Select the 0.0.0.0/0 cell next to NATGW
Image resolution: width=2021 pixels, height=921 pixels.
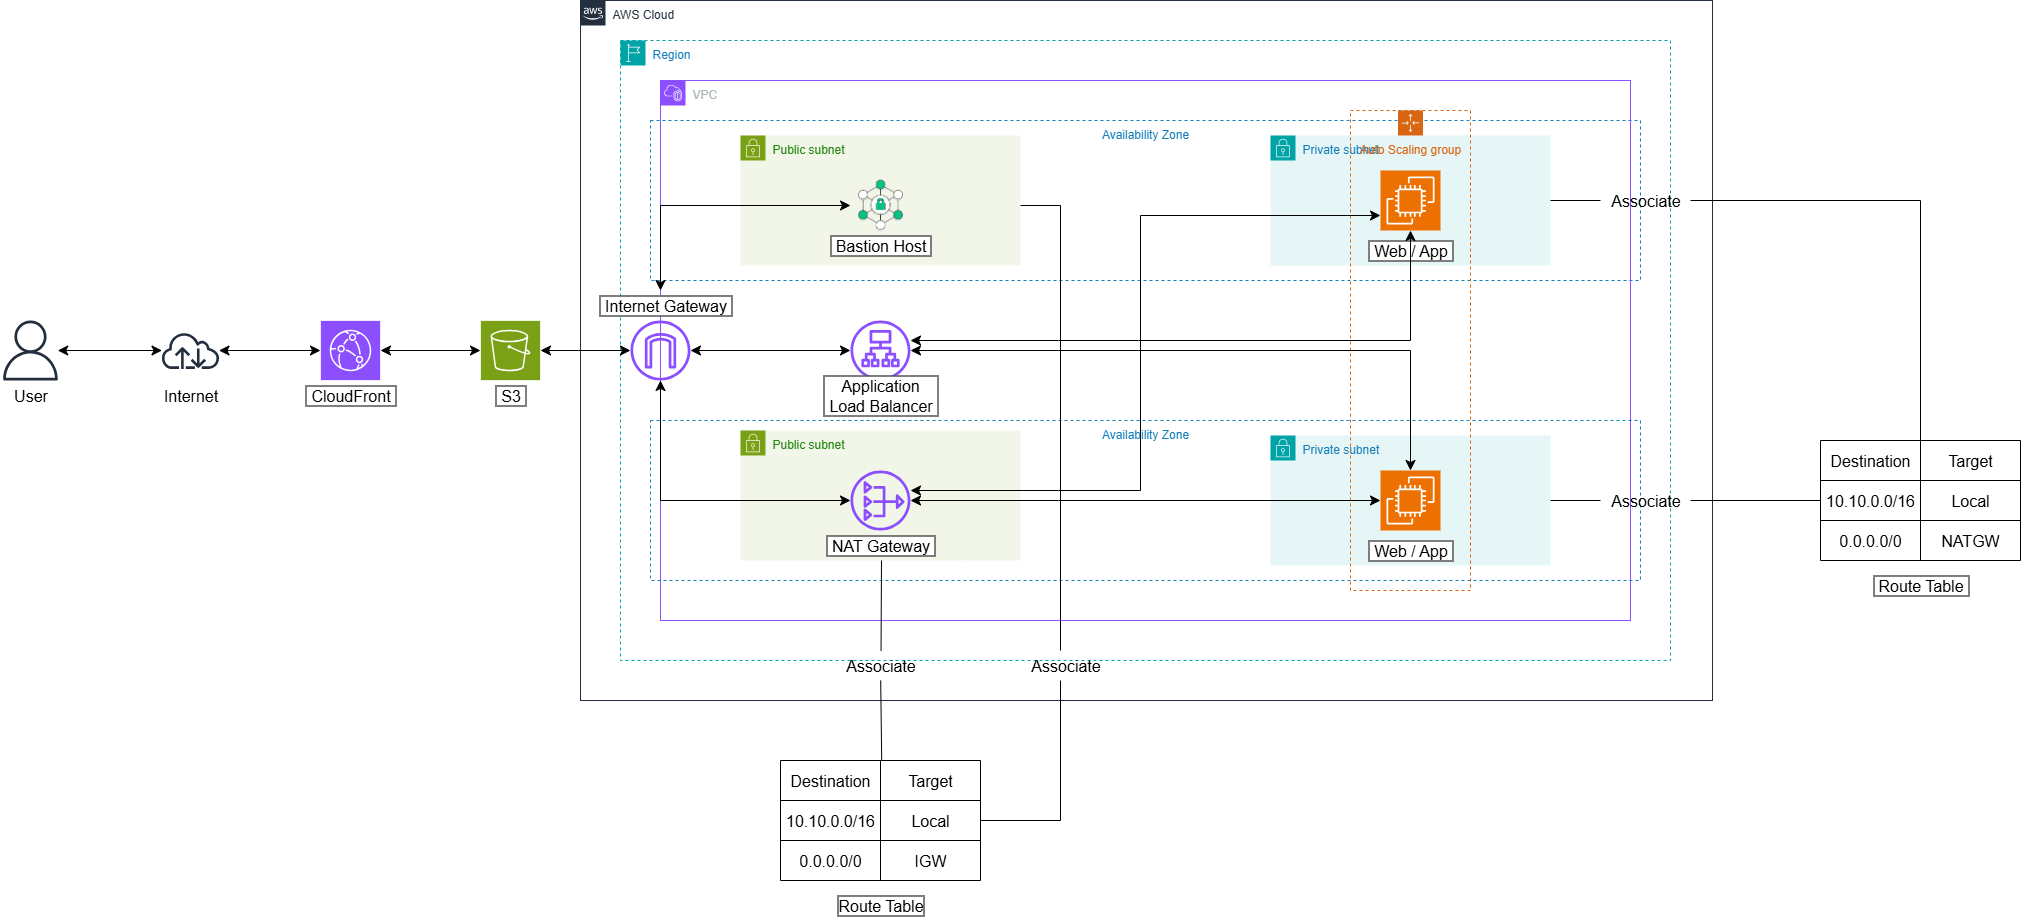1870,541
